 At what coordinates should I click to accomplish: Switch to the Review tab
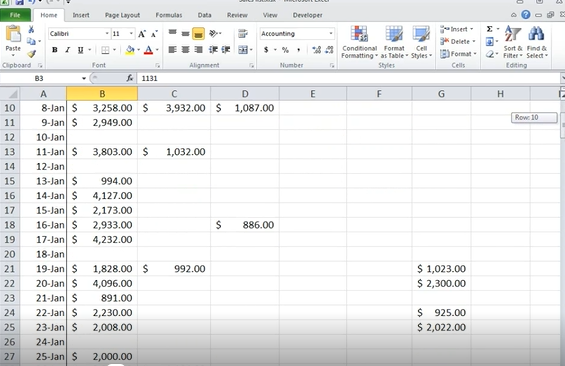coord(237,15)
